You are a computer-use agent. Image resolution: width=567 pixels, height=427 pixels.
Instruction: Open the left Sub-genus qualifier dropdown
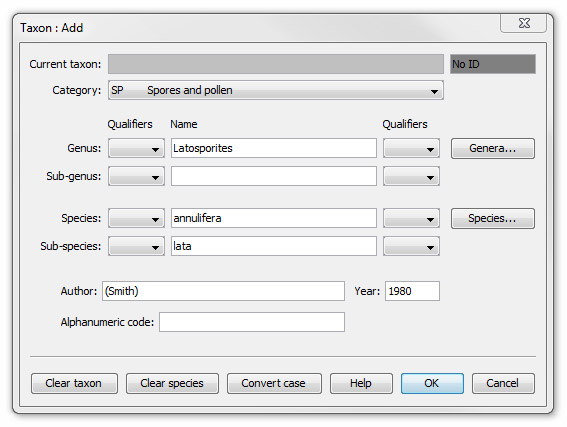point(136,176)
